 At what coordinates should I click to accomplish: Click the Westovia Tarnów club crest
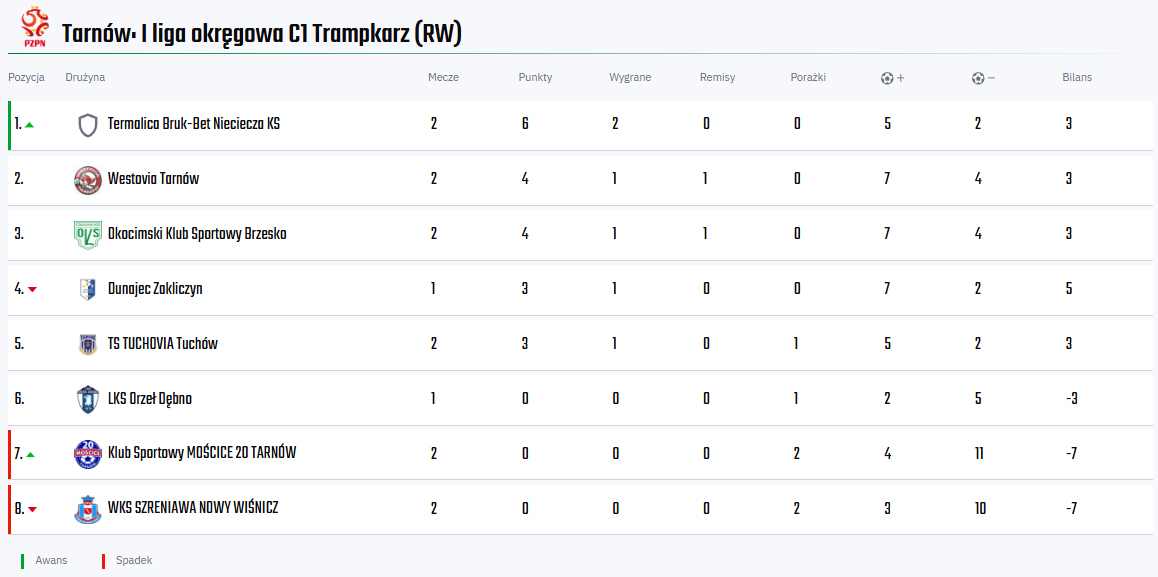point(88,180)
